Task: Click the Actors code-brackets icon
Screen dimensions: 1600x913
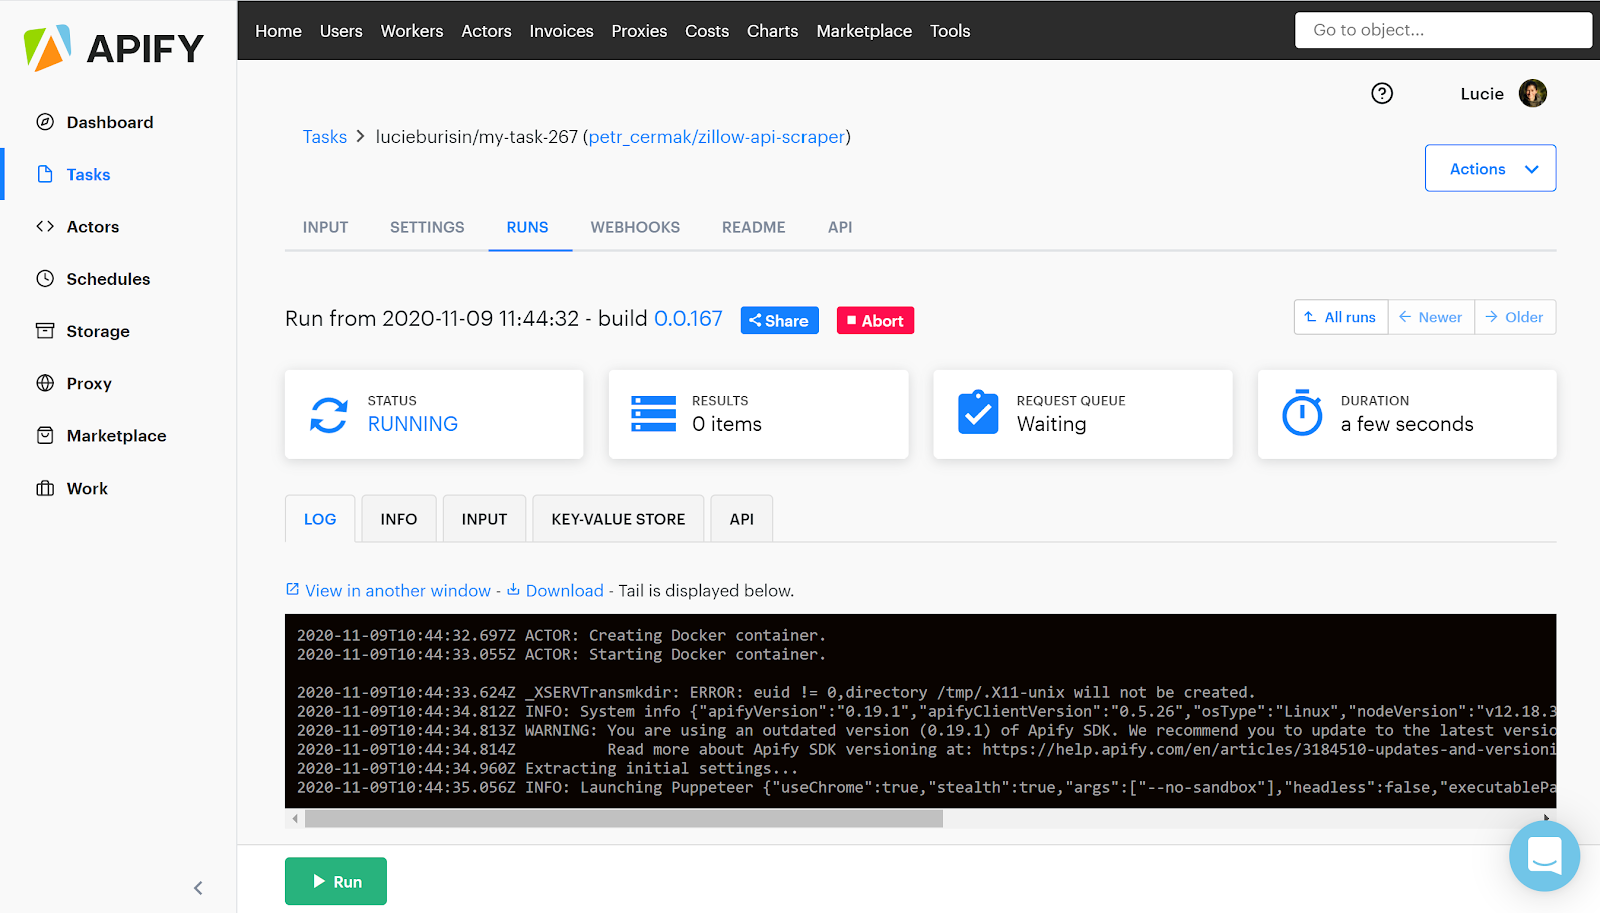Action: pyautogui.click(x=45, y=226)
